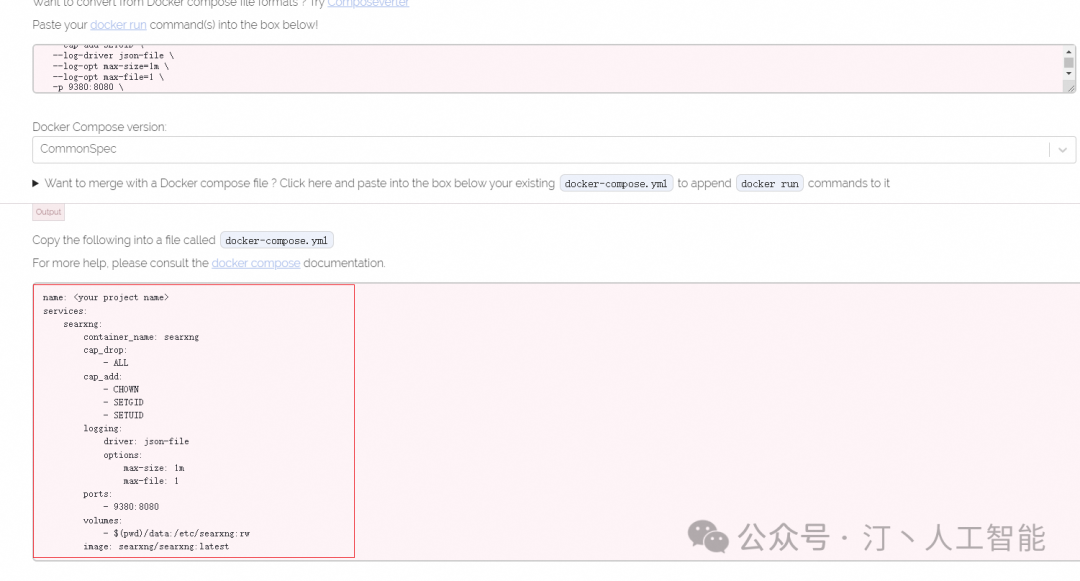Click the 'services:' output line
The image size is (1080, 581).
[65, 311]
